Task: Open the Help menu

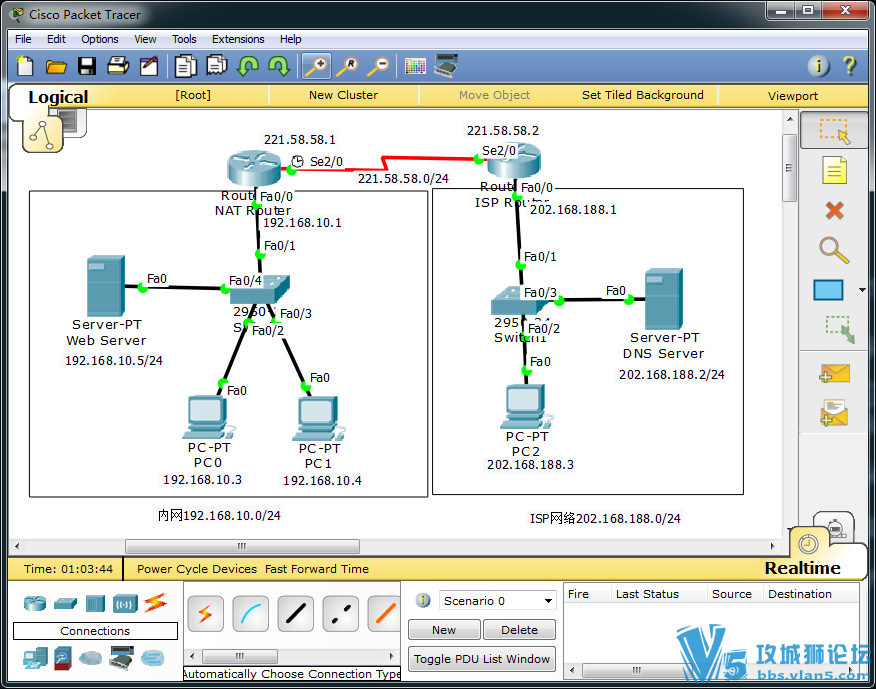Action: [x=291, y=39]
